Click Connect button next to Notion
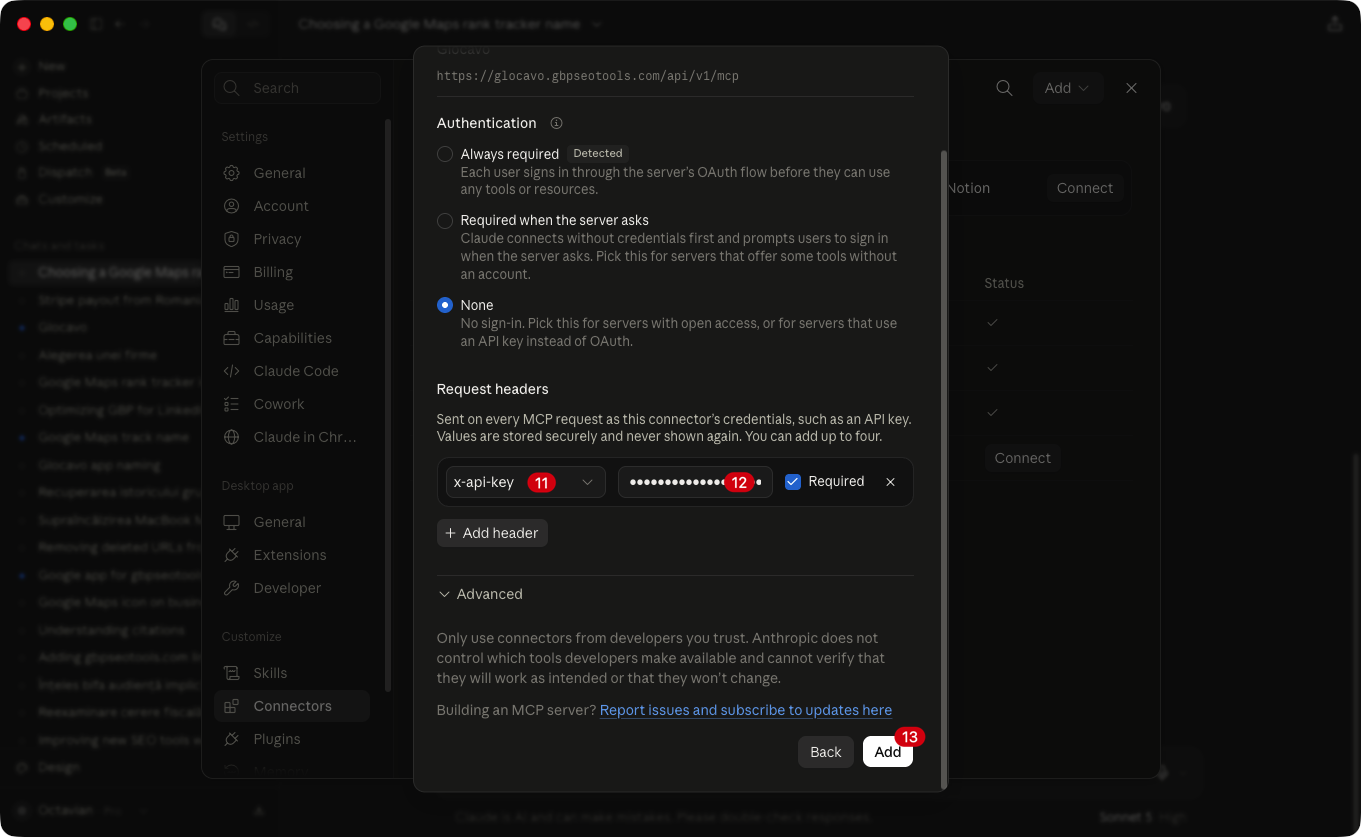 1085,188
